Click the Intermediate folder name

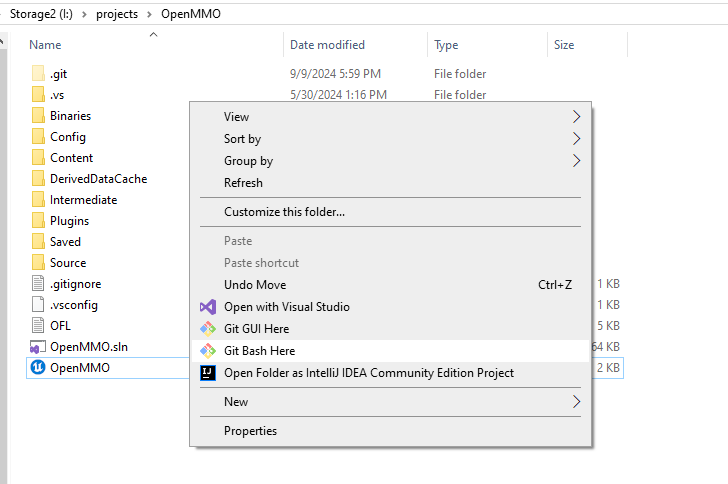84,200
